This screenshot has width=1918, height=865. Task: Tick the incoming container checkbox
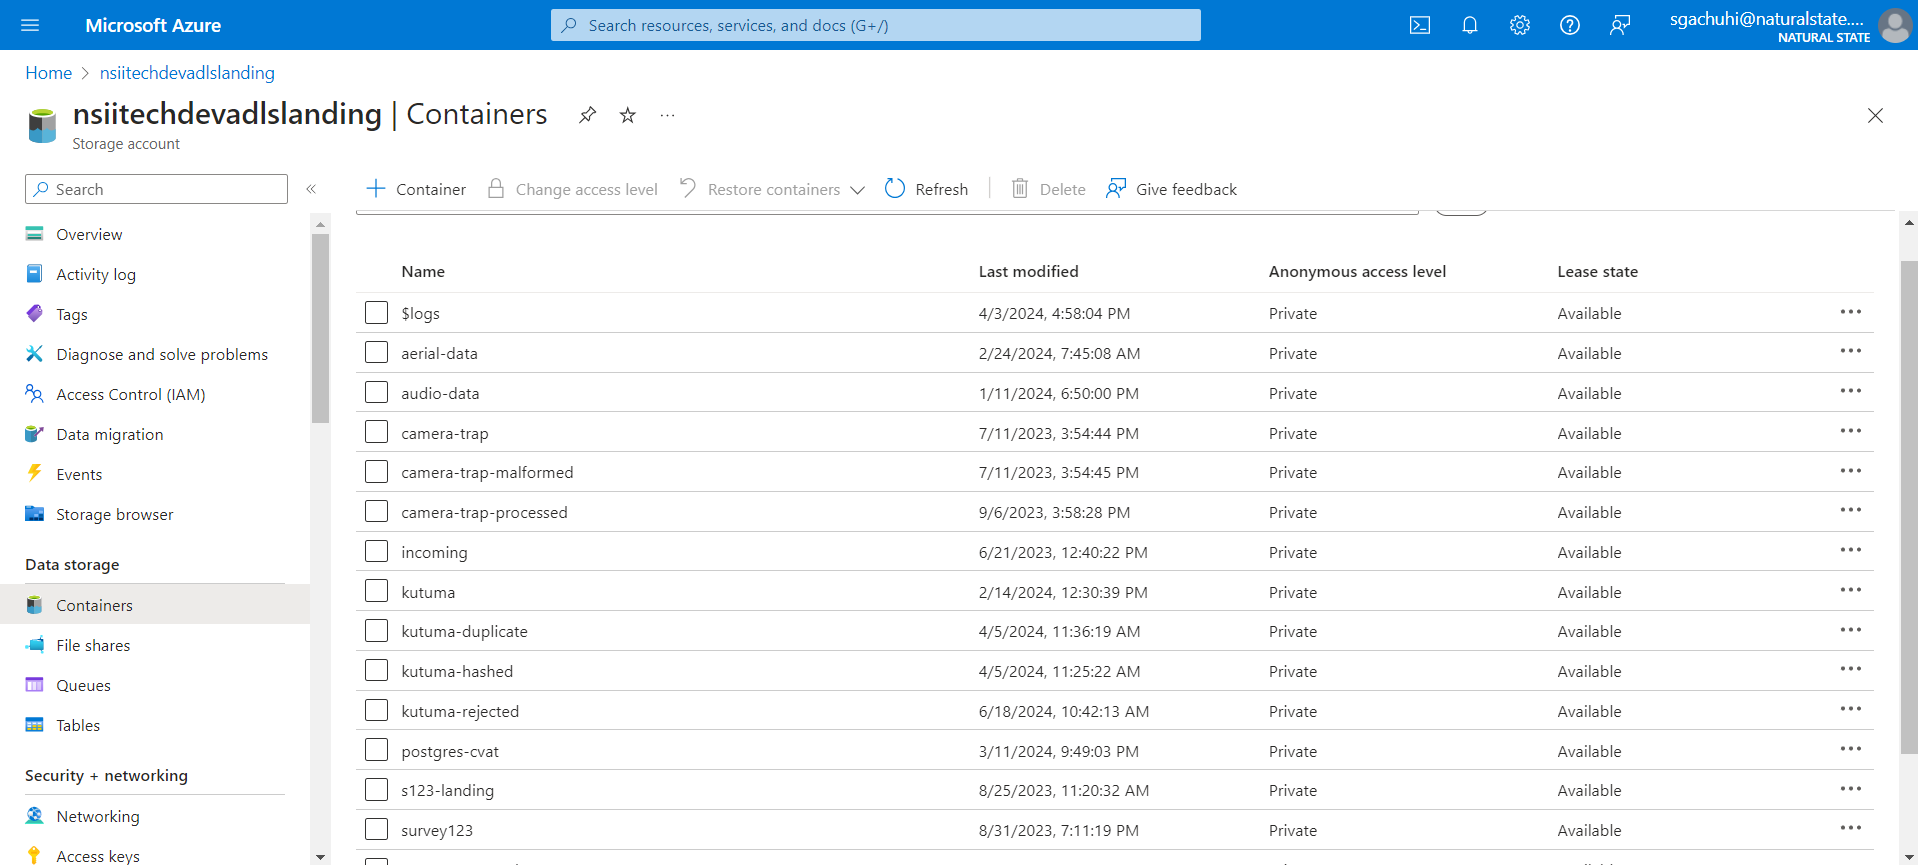coord(376,551)
